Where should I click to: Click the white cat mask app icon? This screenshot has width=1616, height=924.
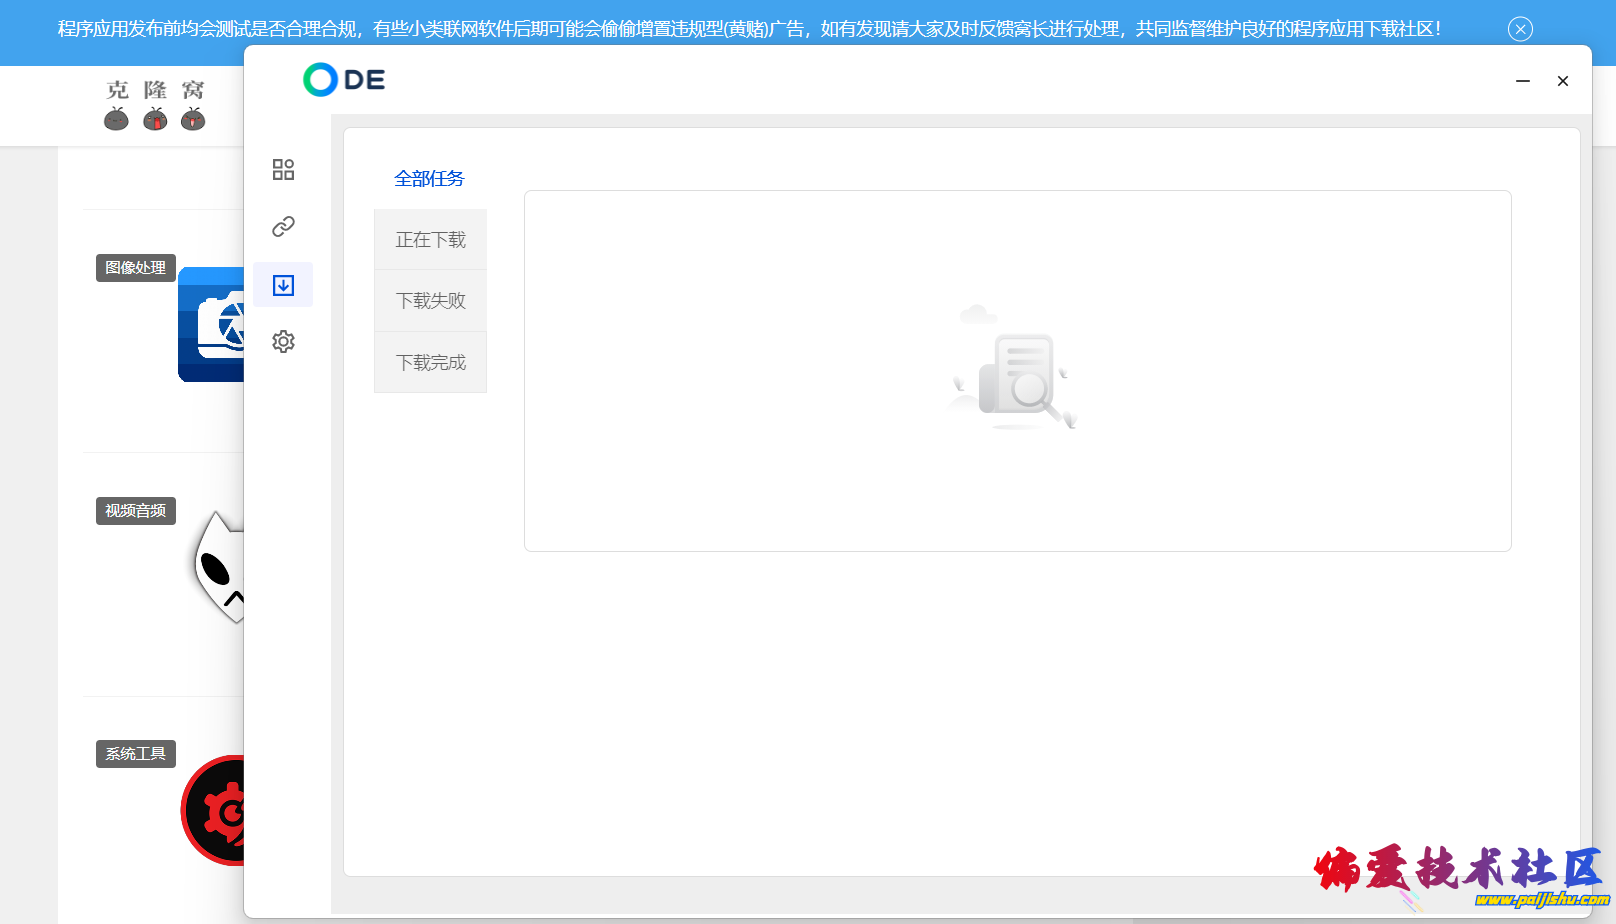pos(219,568)
